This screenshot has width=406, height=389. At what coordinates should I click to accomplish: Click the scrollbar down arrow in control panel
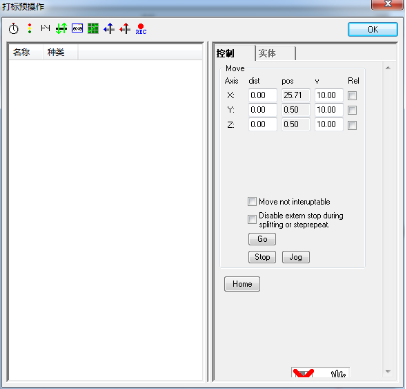pyautogui.click(x=388, y=371)
